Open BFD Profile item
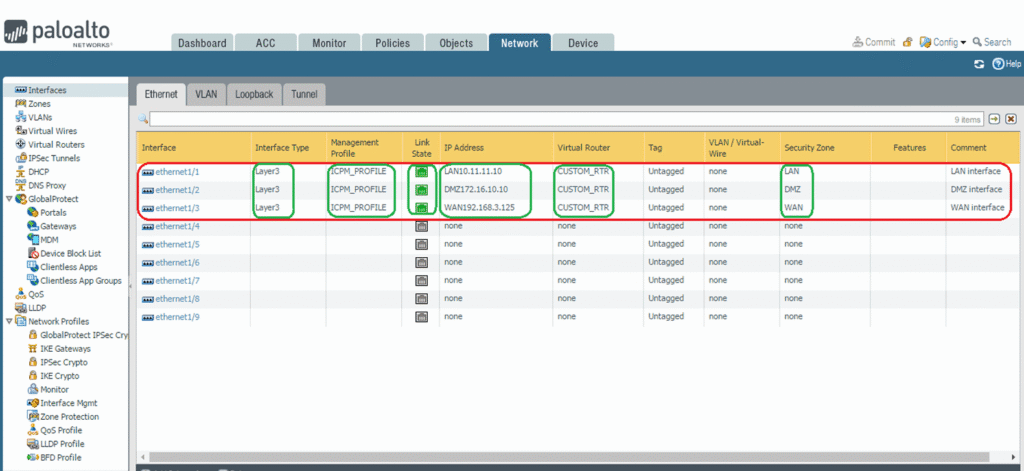1024x471 pixels. click(61, 457)
